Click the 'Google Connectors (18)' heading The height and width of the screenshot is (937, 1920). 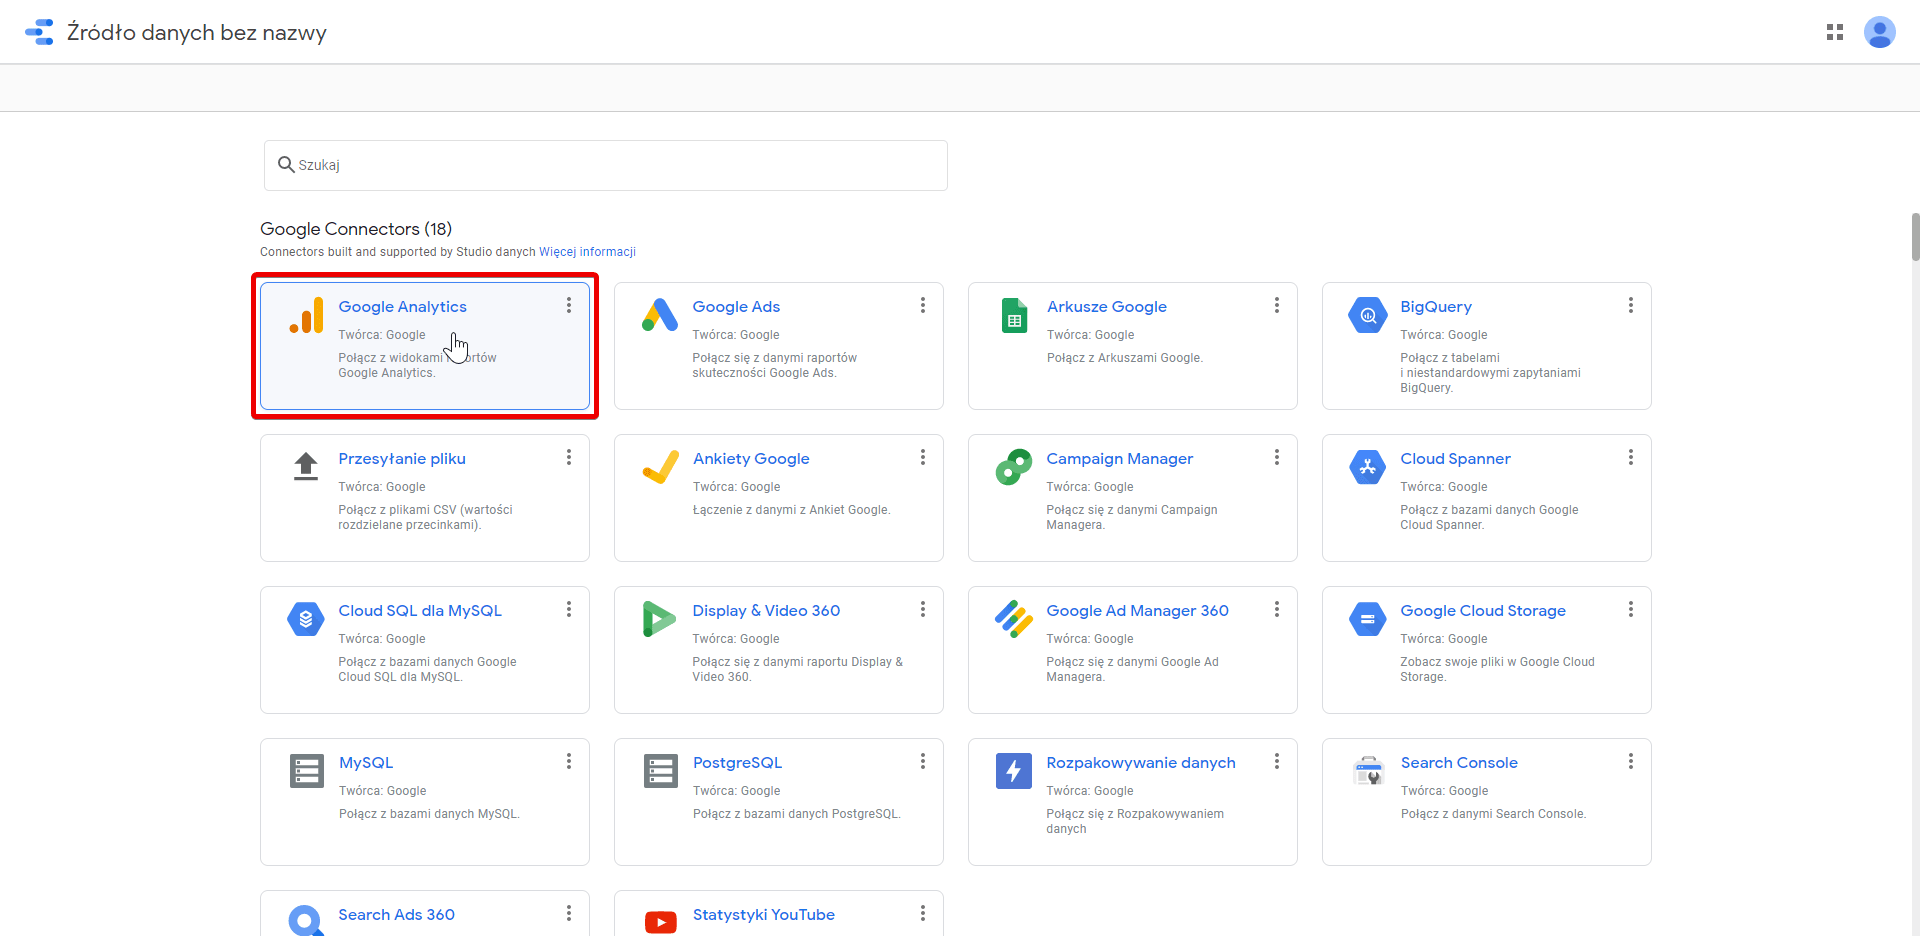pos(356,229)
